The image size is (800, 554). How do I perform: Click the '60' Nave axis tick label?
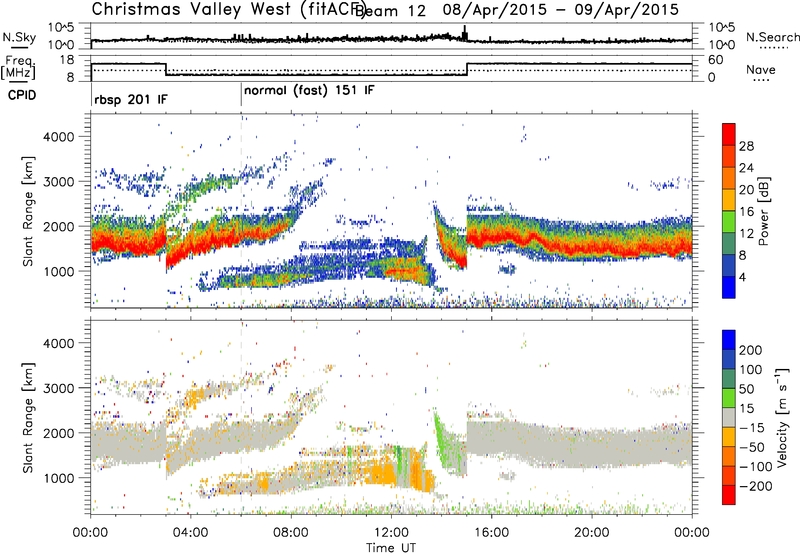pos(716,60)
